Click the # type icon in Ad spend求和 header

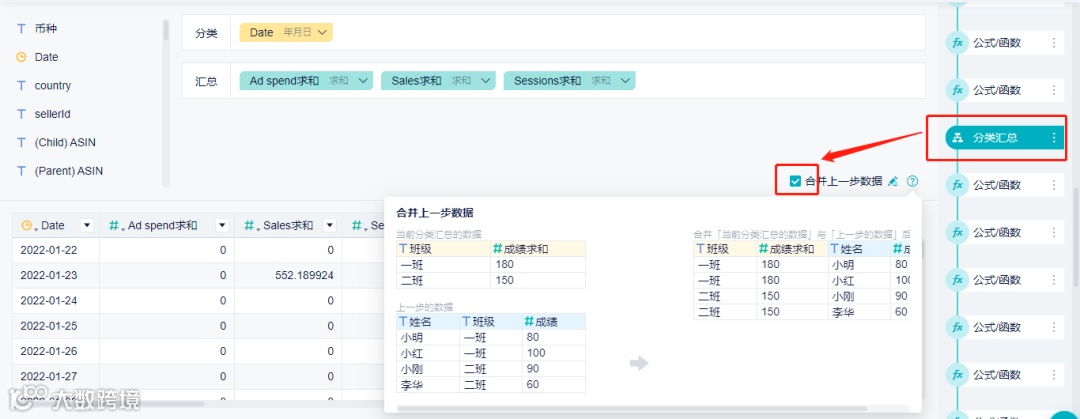116,225
